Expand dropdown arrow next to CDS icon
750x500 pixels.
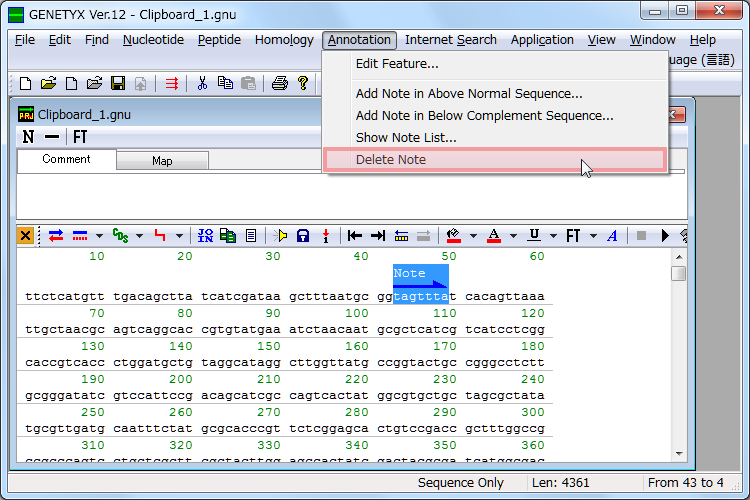(139, 235)
